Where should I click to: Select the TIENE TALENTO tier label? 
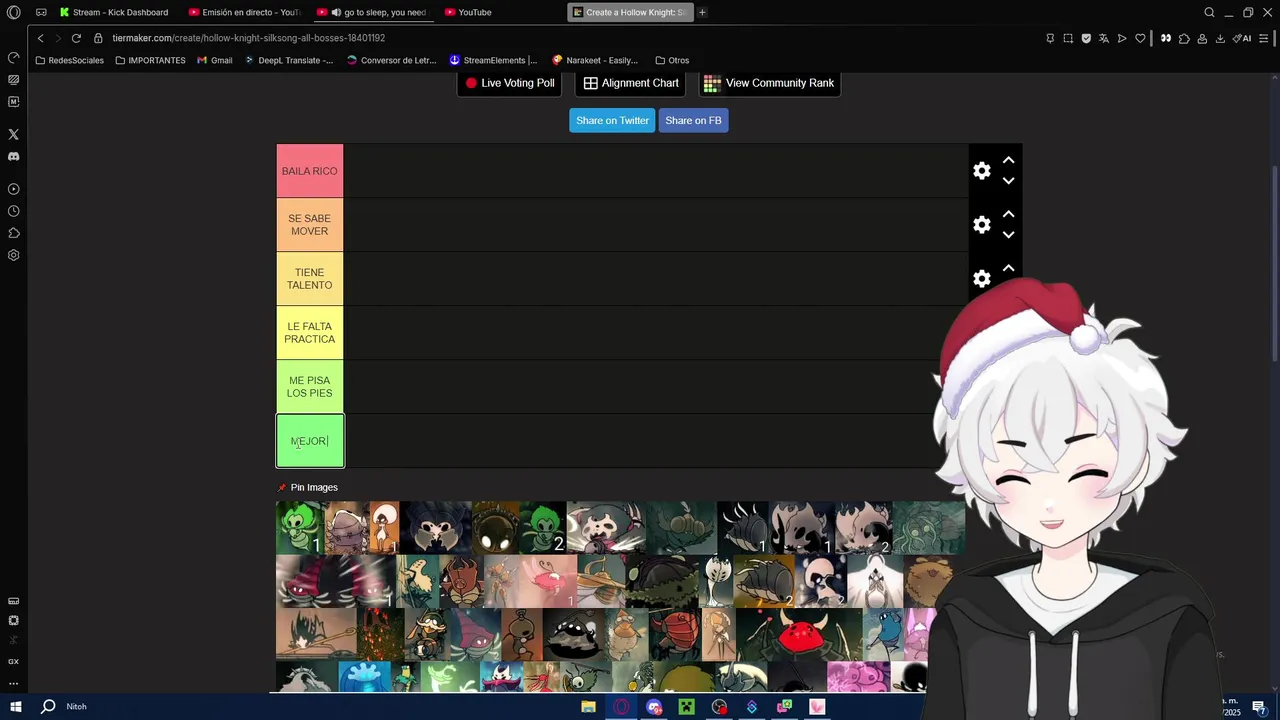[x=310, y=279]
